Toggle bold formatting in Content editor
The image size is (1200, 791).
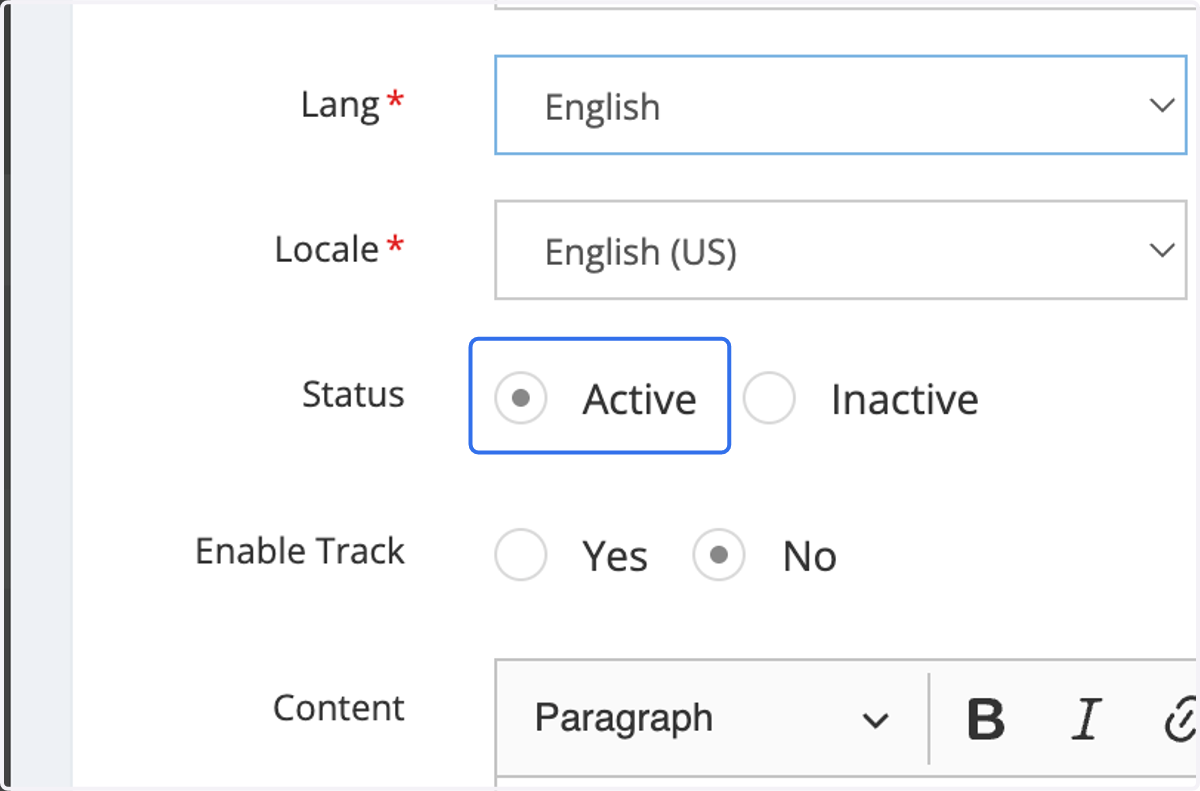tap(986, 718)
